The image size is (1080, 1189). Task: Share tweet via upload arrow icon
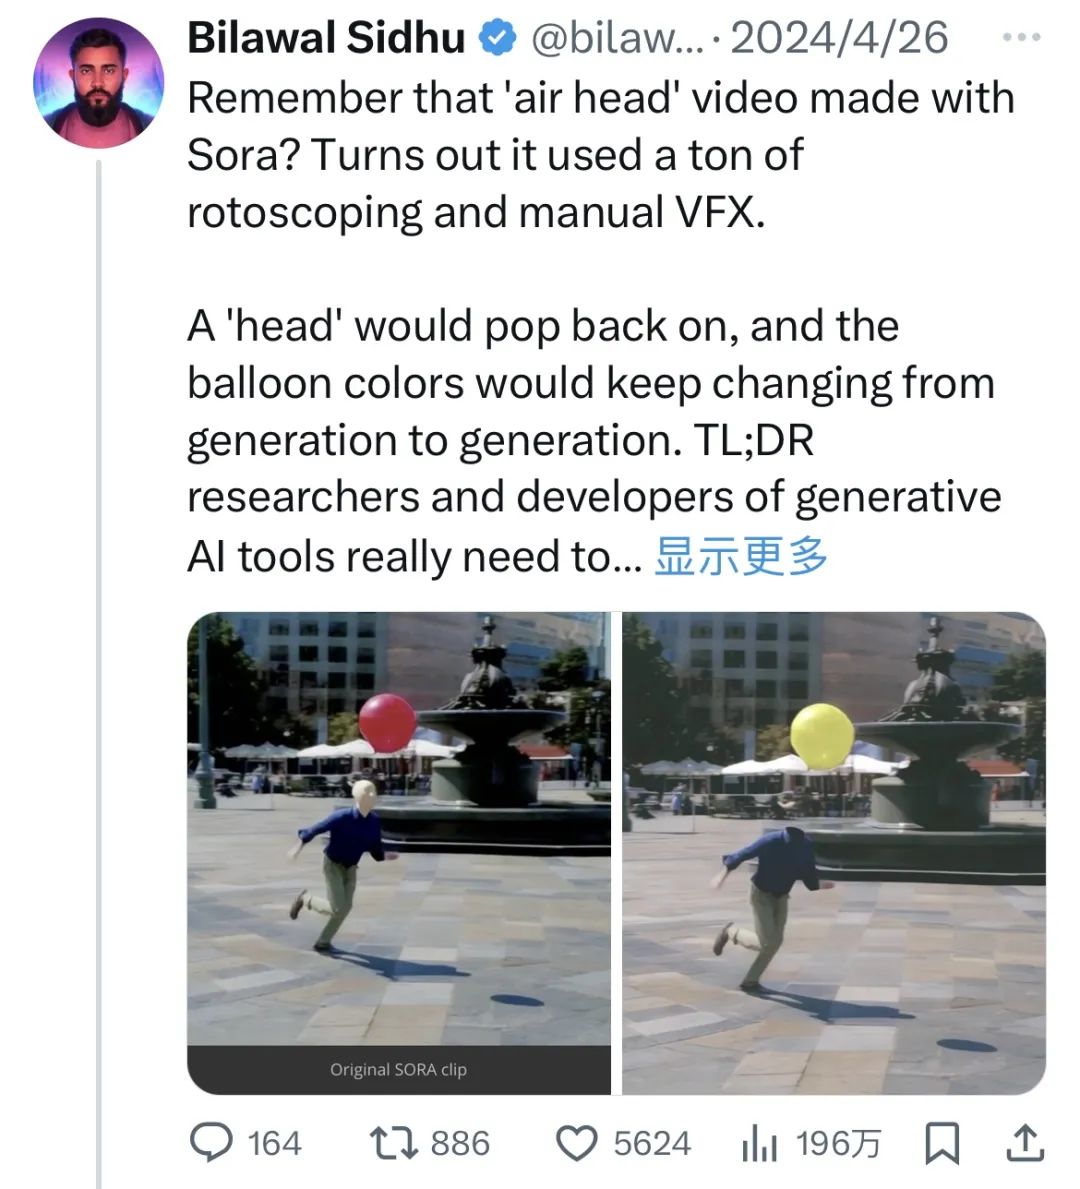(x=1025, y=1144)
